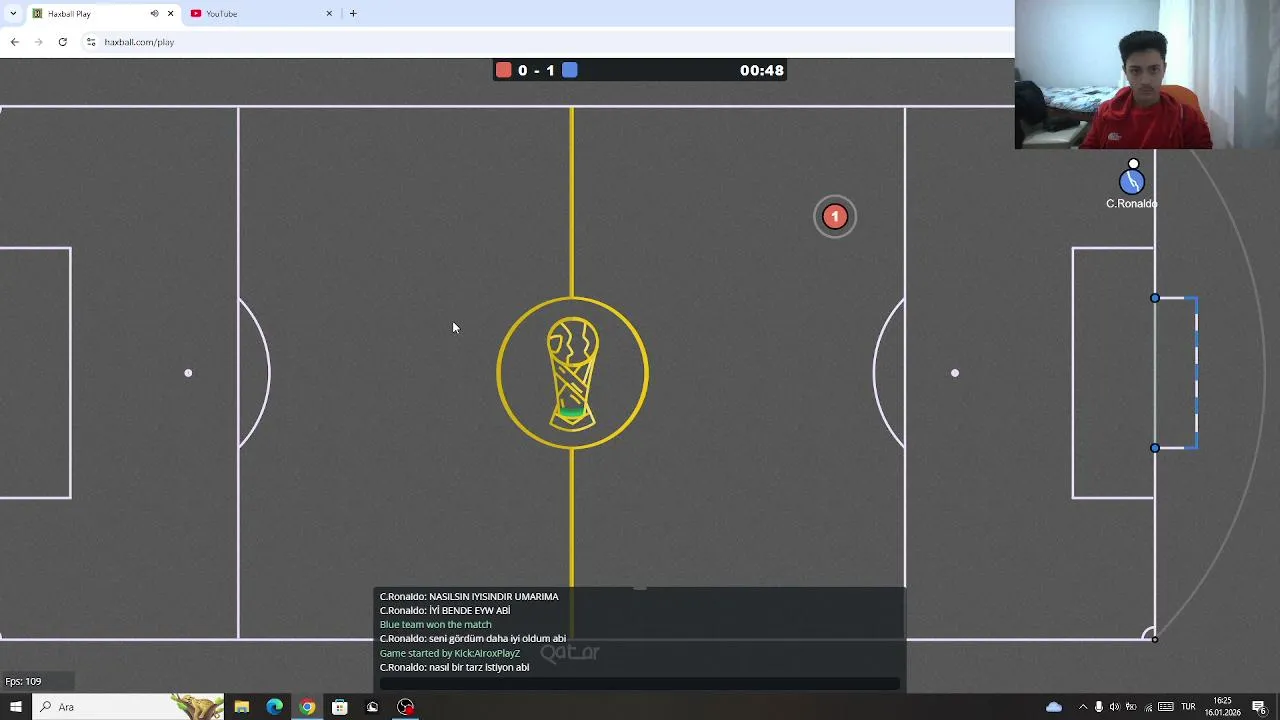1280x720 pixels.
Task: Click the red team square in scoreboard
Action: coord(504,70)
